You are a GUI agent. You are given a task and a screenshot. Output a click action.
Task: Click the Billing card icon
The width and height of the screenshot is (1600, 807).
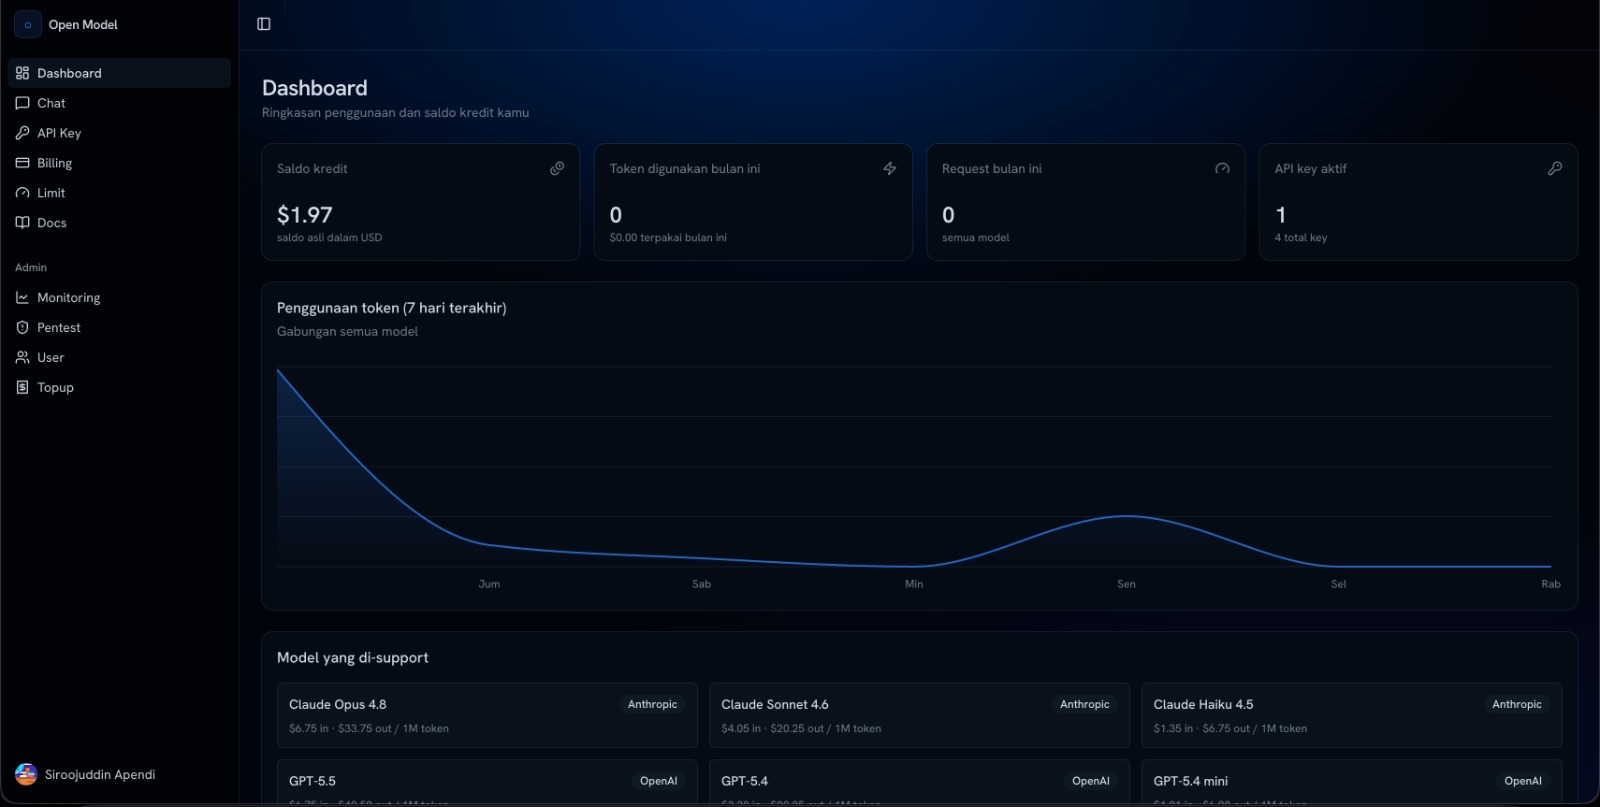(x=22, y=163)
